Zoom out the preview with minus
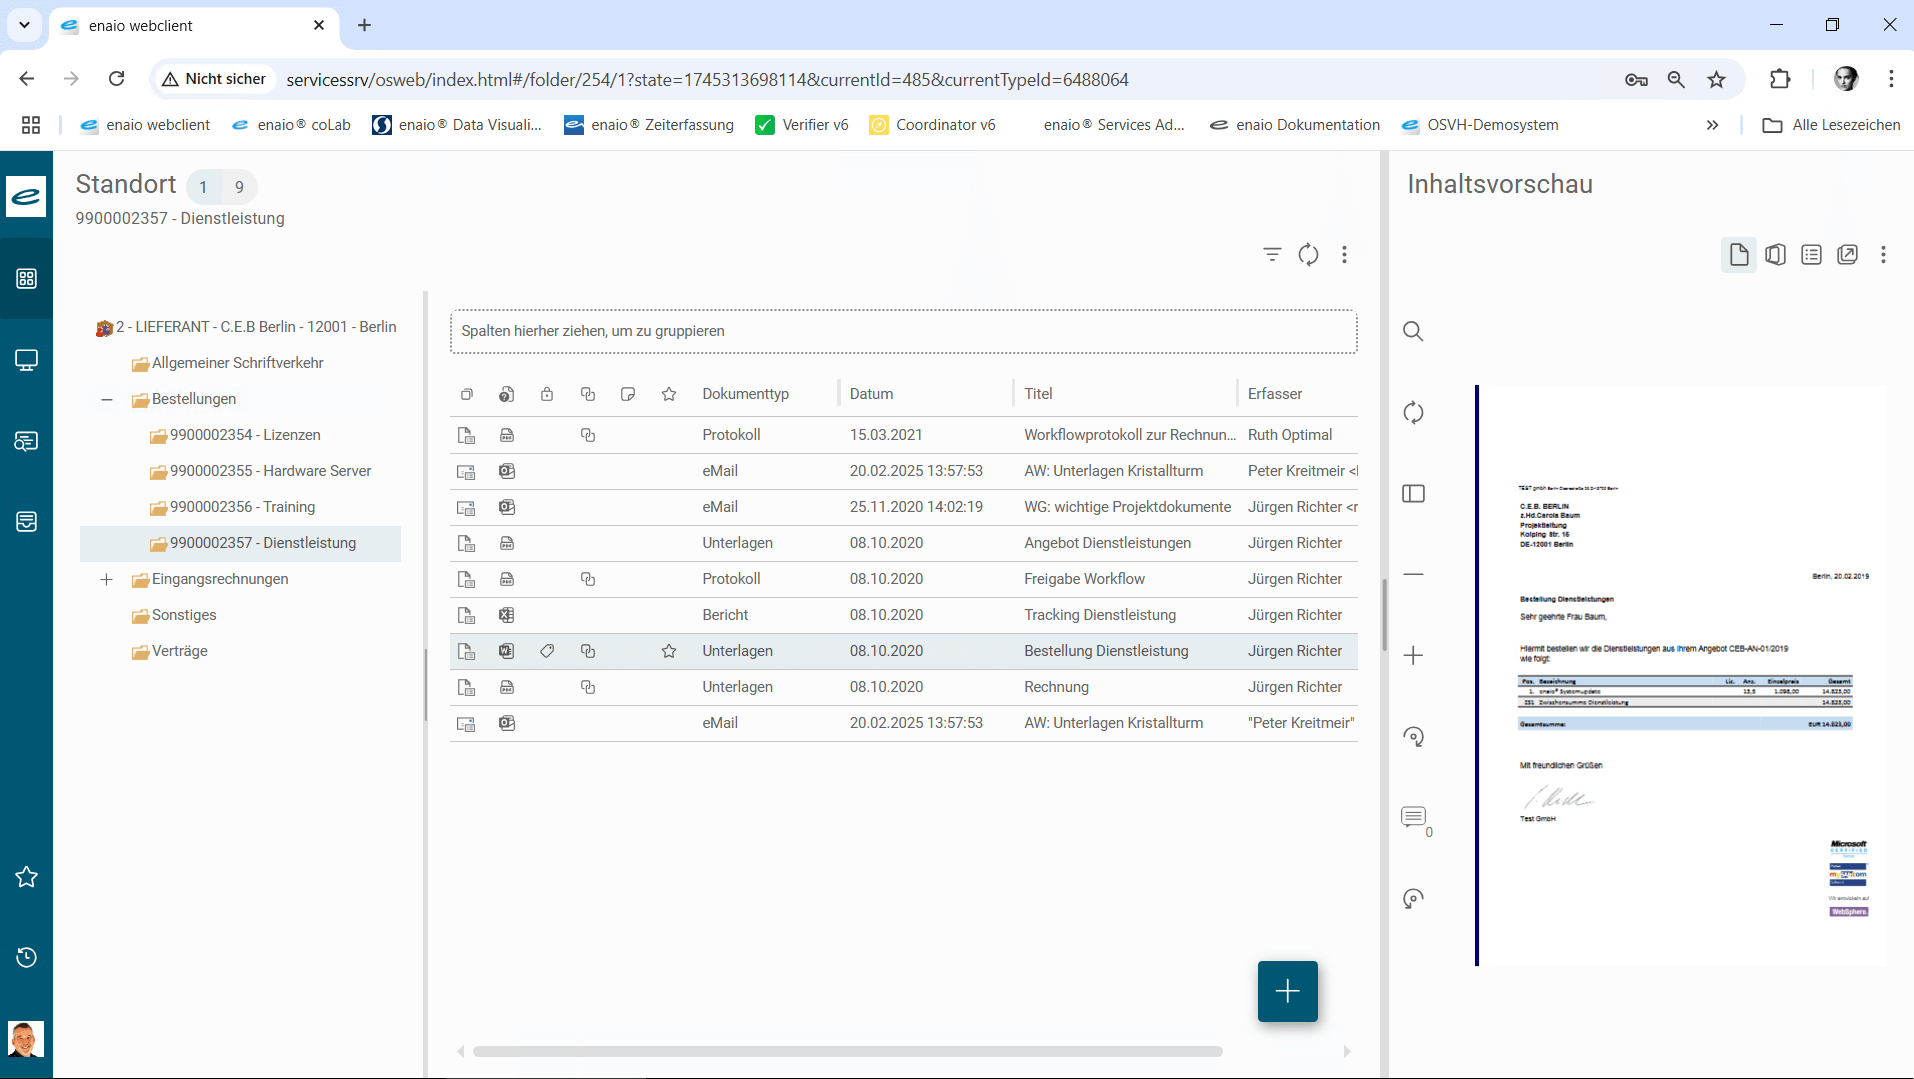 [1413, 574]
